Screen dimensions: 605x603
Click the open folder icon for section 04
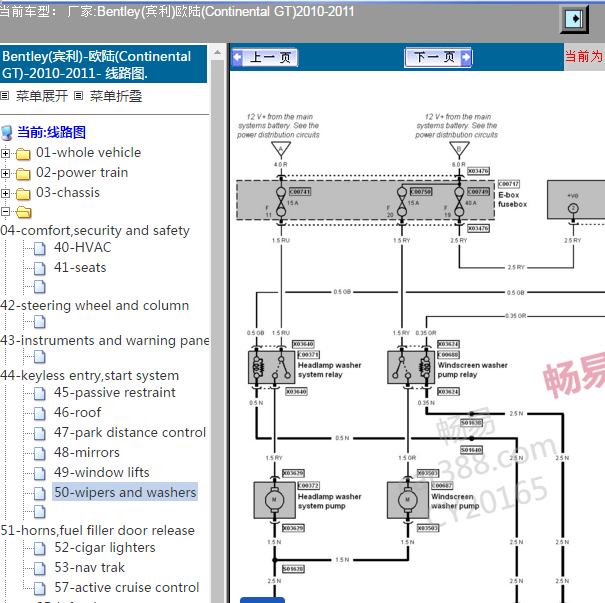point(24,212)
